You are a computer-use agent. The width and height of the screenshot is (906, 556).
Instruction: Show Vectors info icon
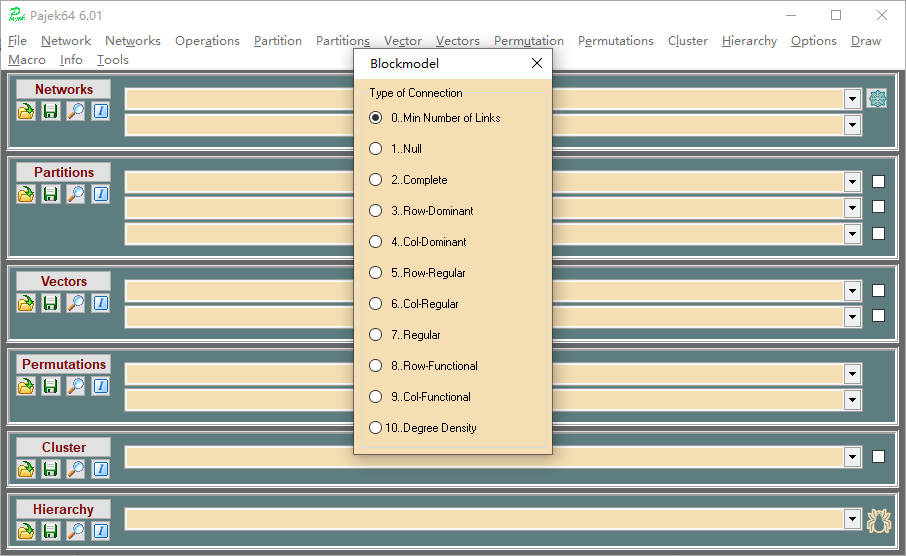(x=101, y=303)
